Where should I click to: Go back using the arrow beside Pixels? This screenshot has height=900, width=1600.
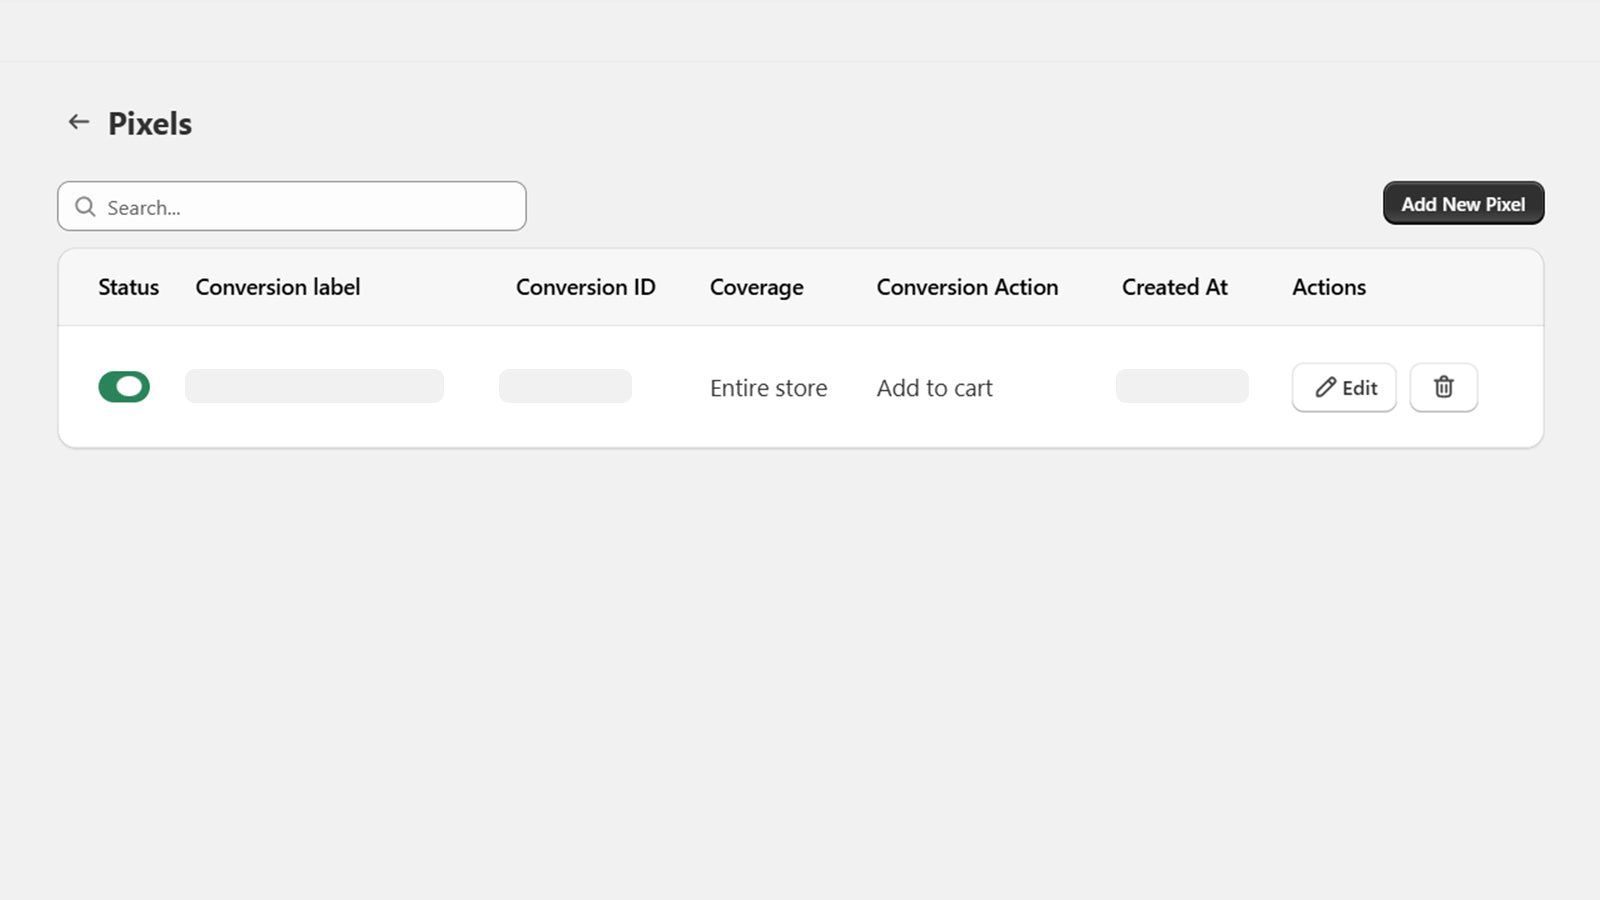79,122
